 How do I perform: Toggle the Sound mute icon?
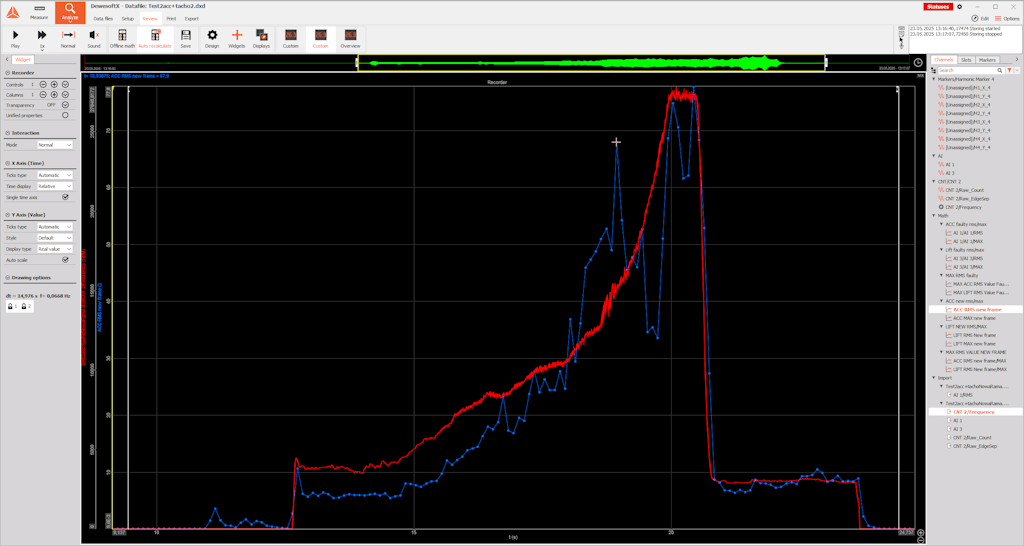(x=94, y=38)
